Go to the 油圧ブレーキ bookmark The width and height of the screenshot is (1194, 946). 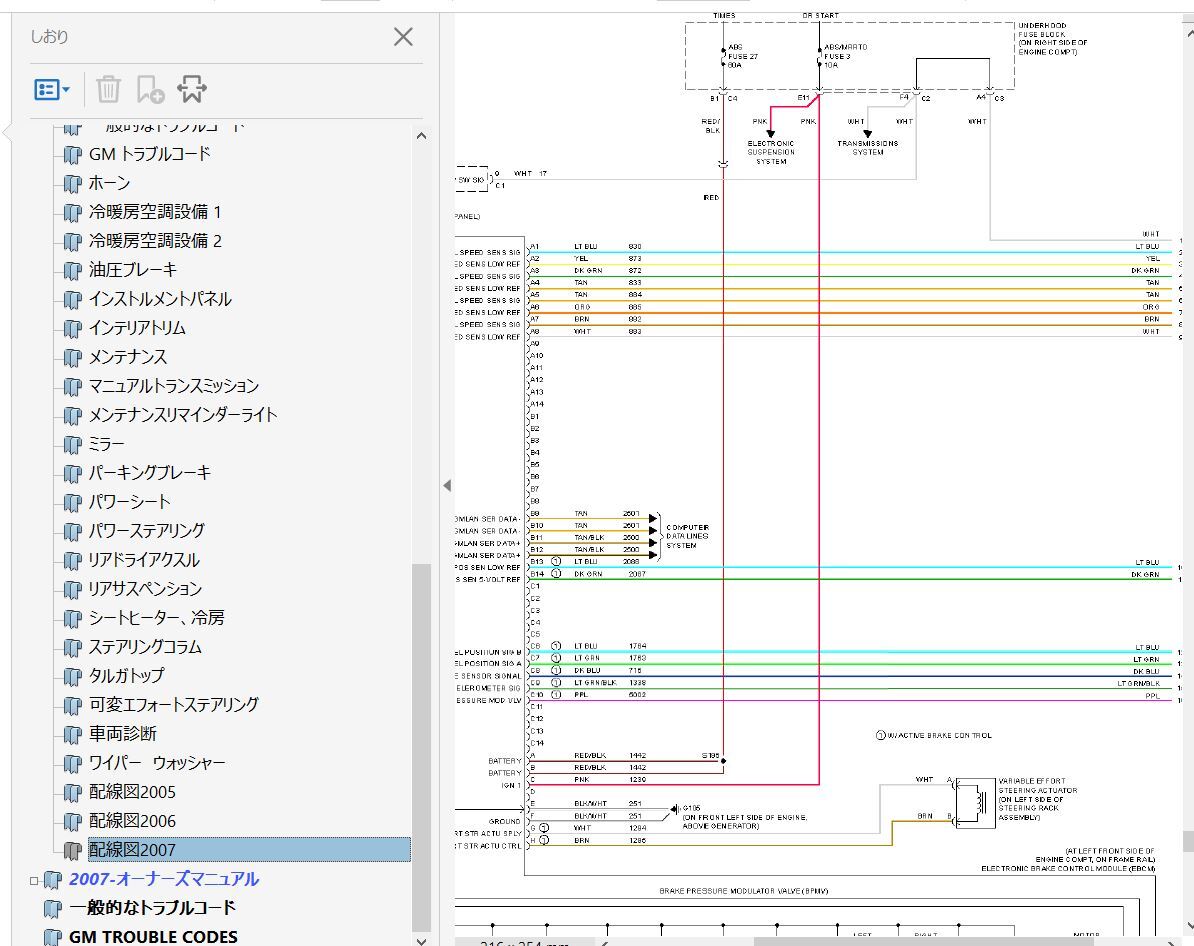133,270
